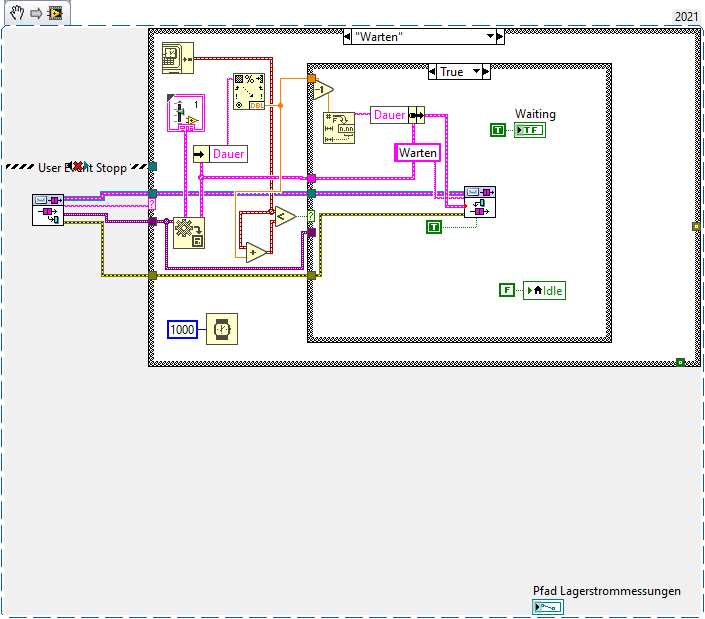Screen dimensions: 705x619
Task: Open the True case selector dropdown
Action: click(476, 71)
